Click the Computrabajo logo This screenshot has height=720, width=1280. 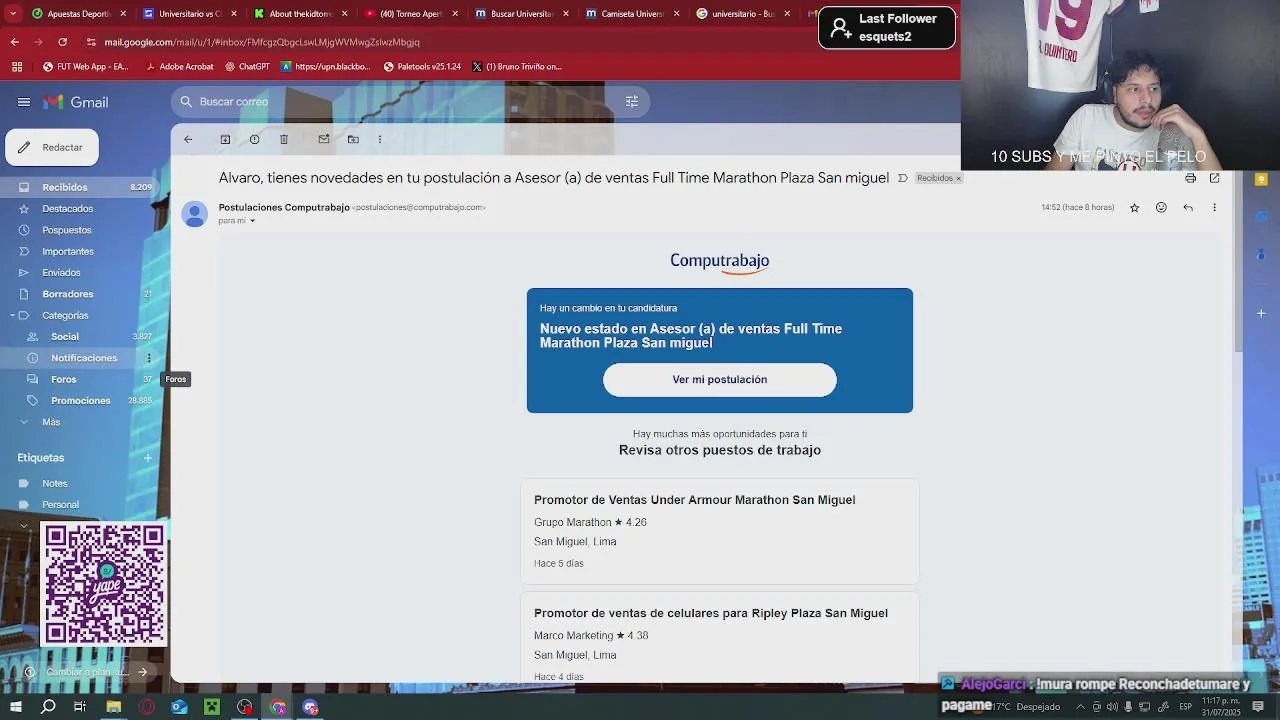click(x=720, y=261)
